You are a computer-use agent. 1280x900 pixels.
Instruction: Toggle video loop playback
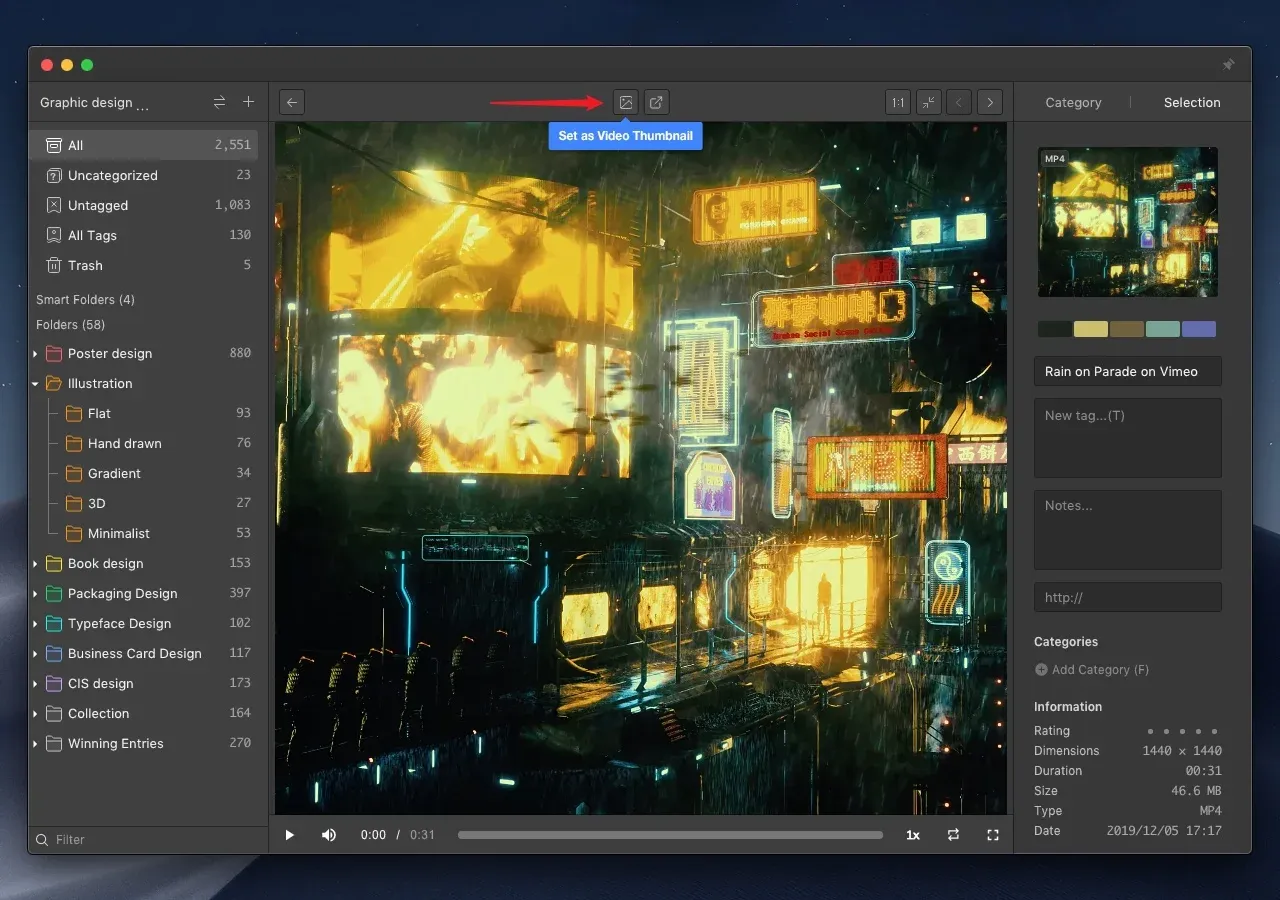coord(953,835)
